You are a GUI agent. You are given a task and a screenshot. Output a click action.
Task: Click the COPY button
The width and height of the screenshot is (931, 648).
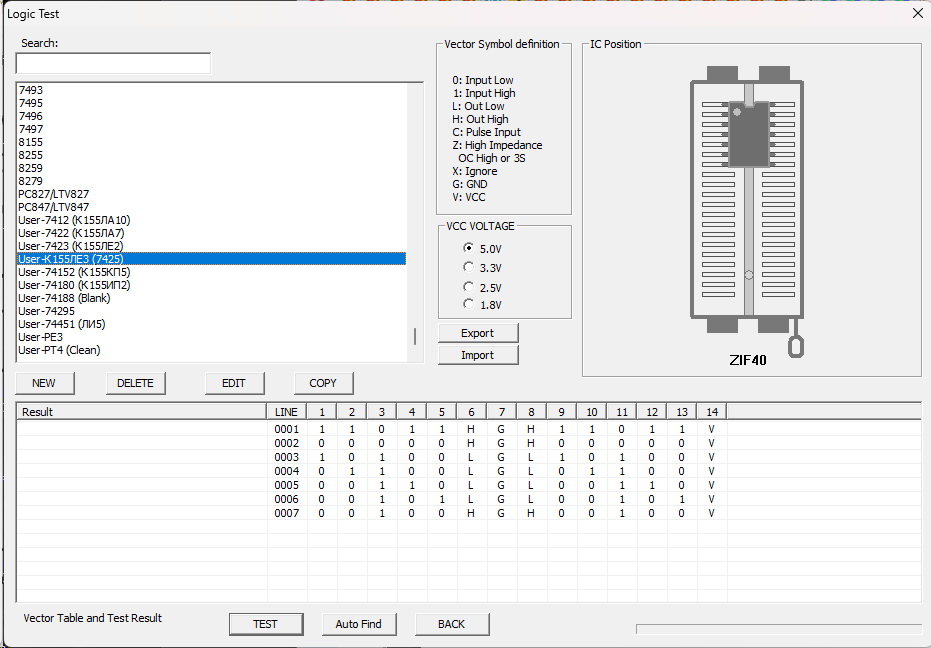323,383
